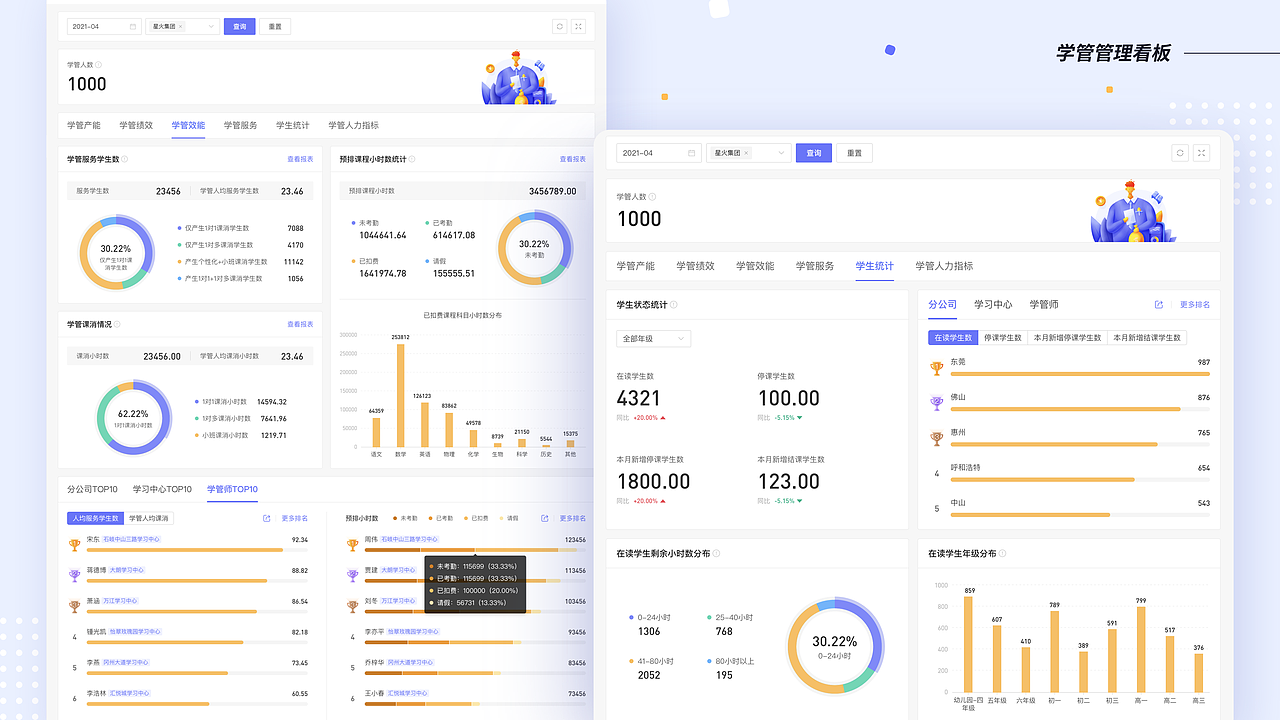The height and width of the screenshot is (720, 1280).
Task: Select the 人均服务学生数 ranking option
Action: coord(96,518)
